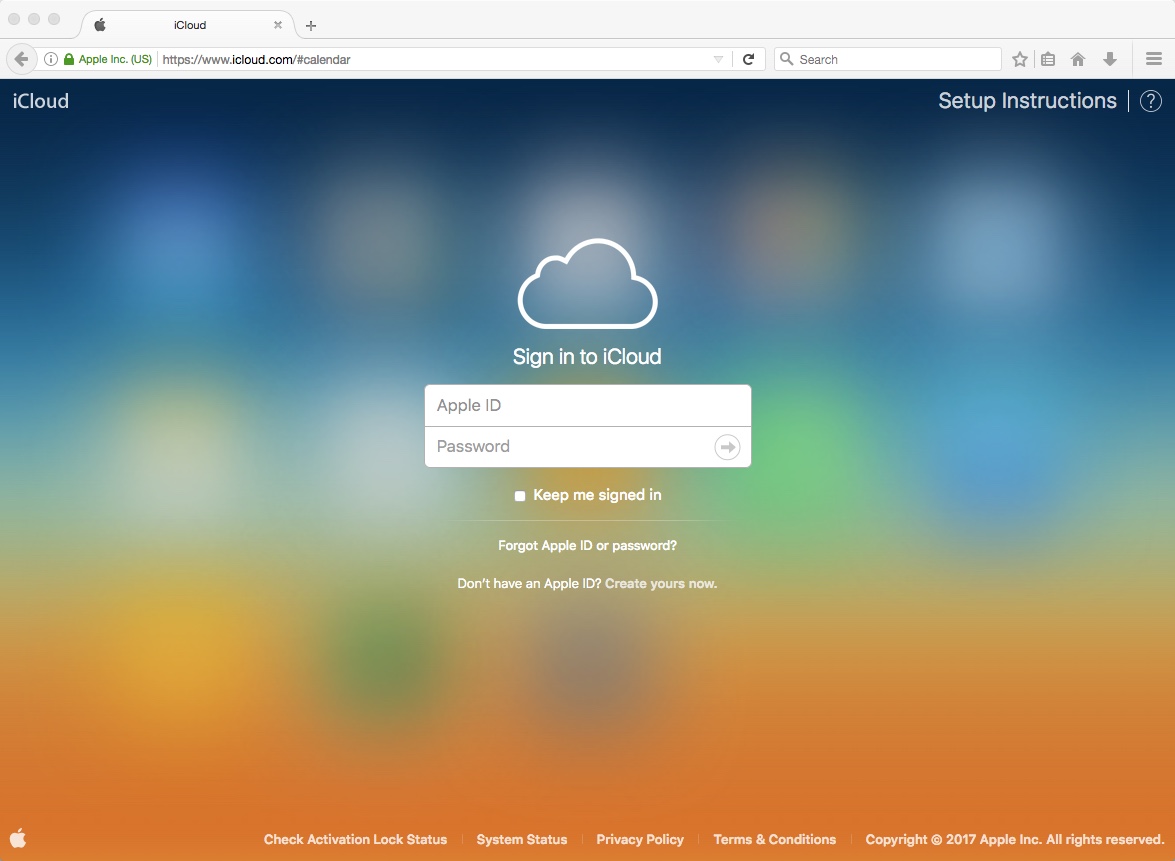Image resolution: width=1175 pixels, height=861 pixels.
Task: Show bookmarks list icon
Action: click(x=1048, y=59)
